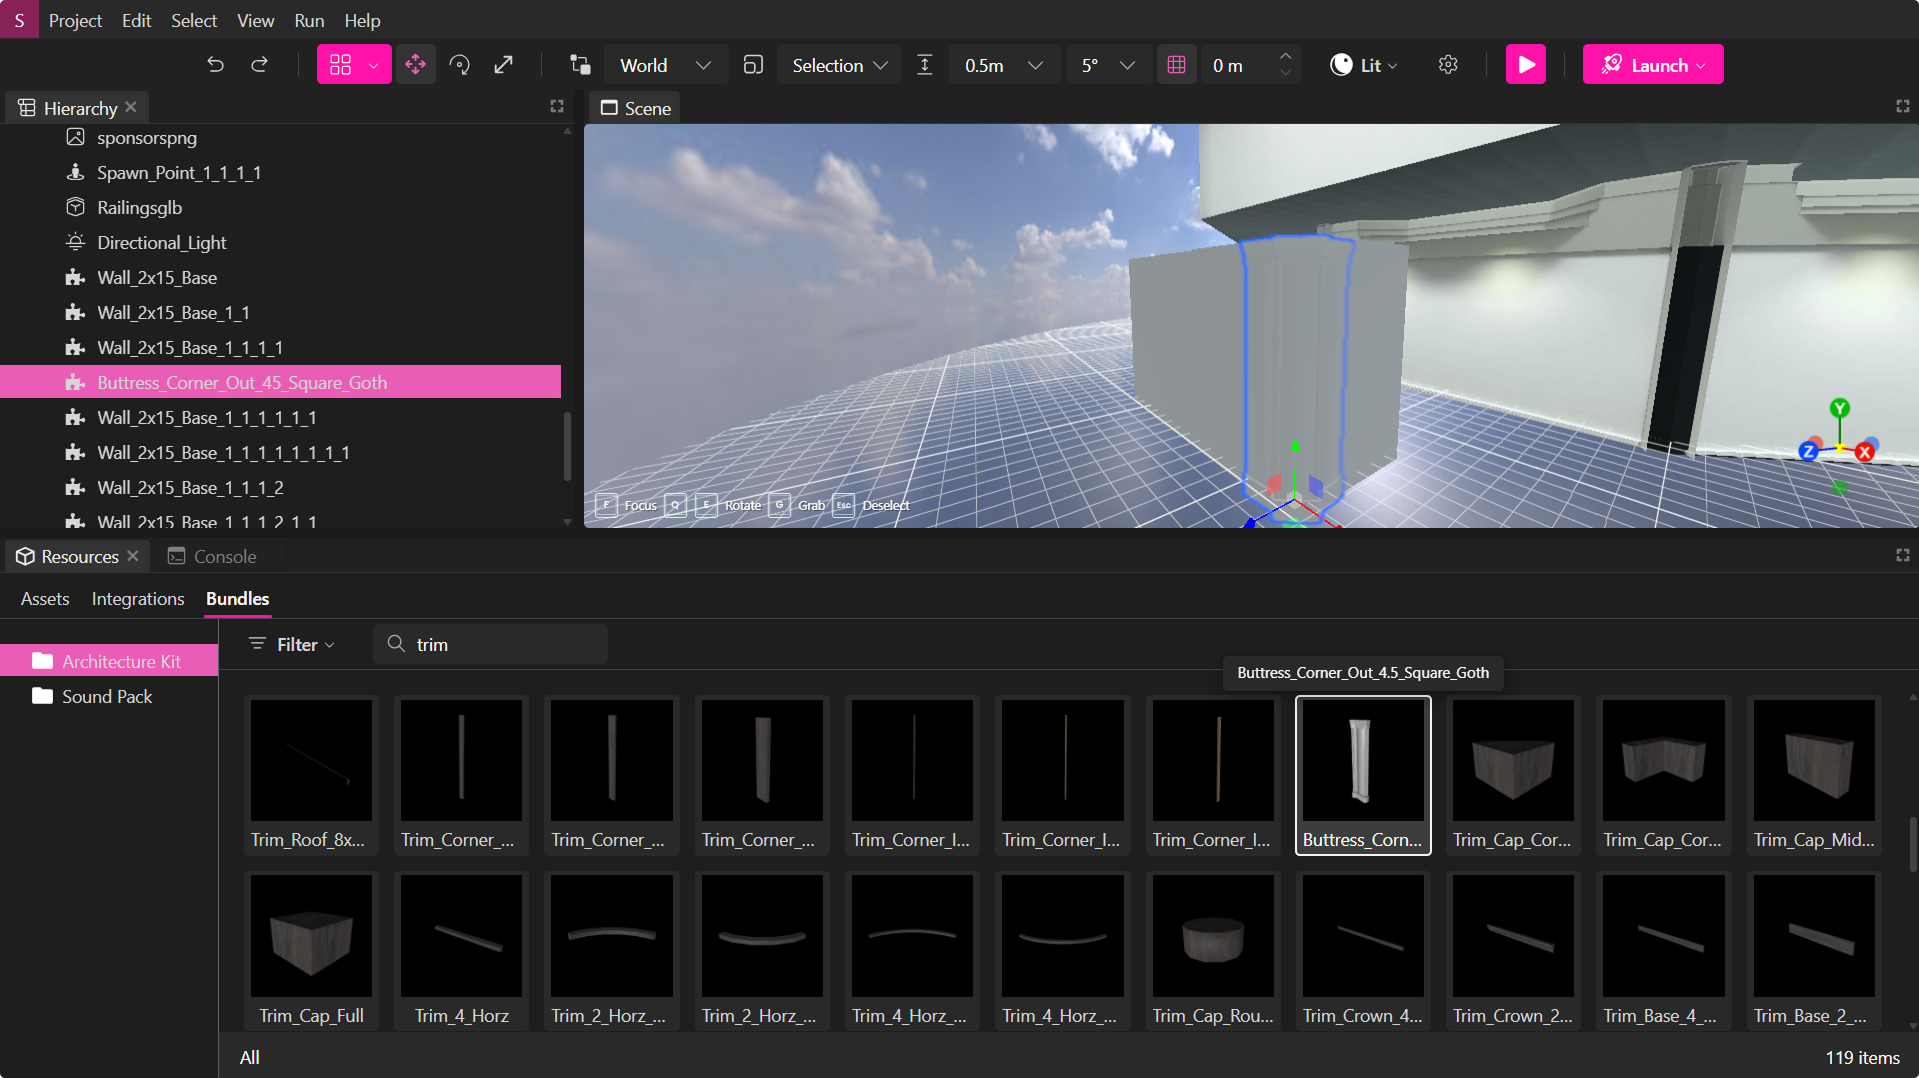Select the move/translate tool
Viewport: 1919px width, 1078px height.
click(415, 65)
